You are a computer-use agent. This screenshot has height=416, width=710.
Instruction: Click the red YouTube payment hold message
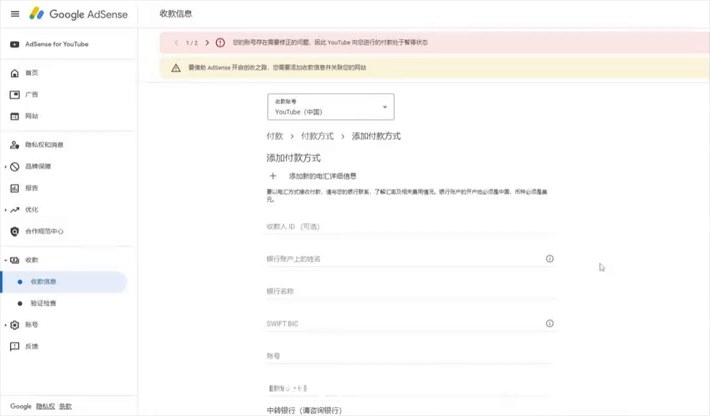point(330,43)
